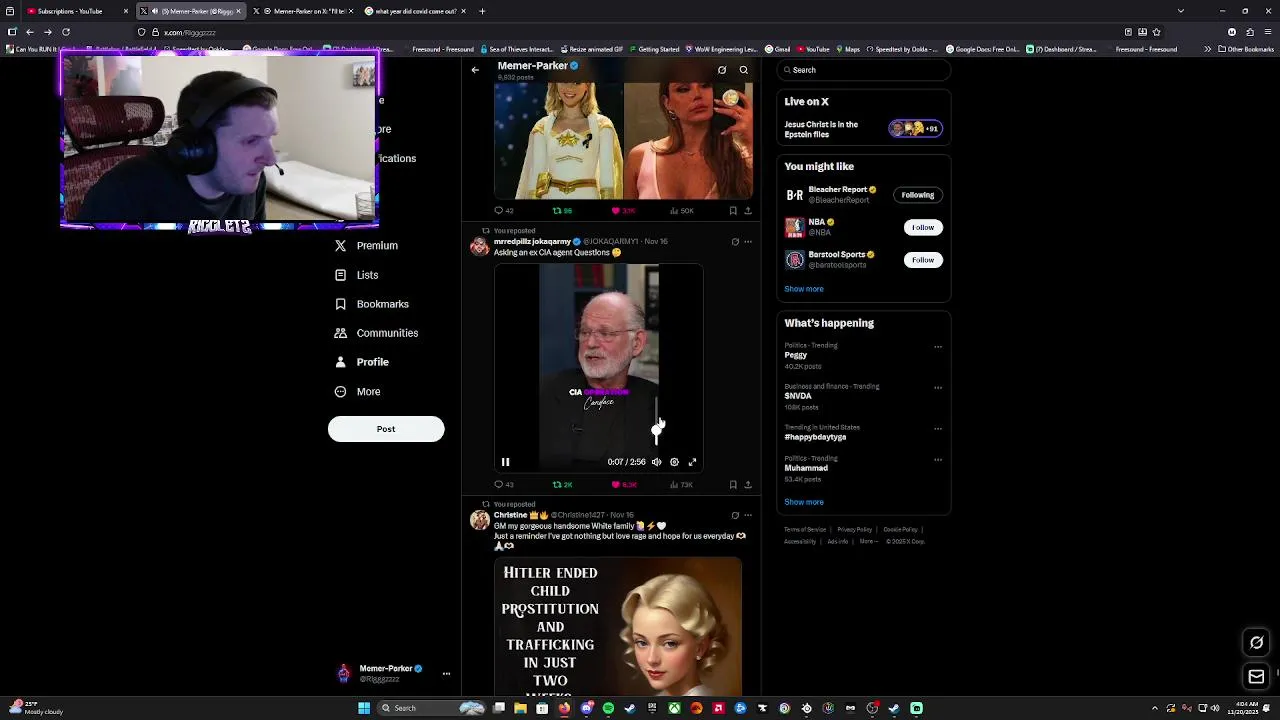Click the Grok icon in profile header
1280x720 pixels.
(x=722, y=70)
